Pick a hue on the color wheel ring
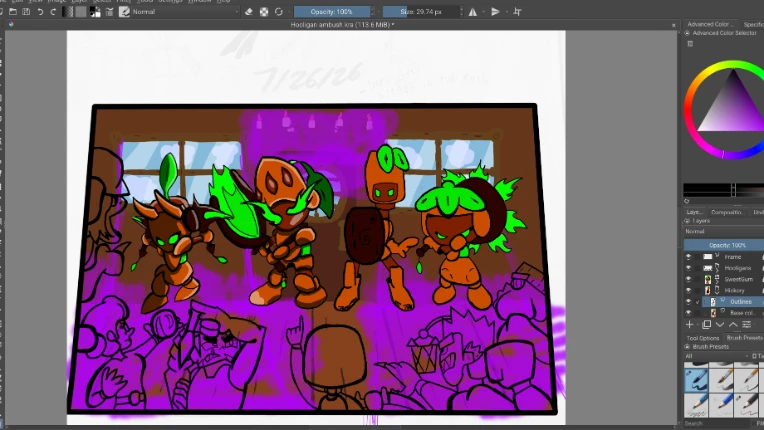This screenshot has width=764, height=430. [x=688, y=110]
